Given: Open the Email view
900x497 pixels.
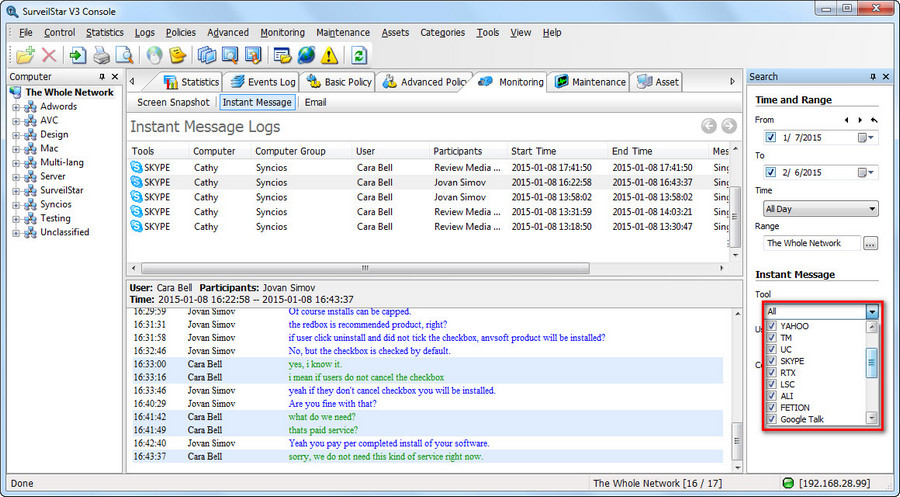Looking at the screenshot, I should (x=315, y=102).
